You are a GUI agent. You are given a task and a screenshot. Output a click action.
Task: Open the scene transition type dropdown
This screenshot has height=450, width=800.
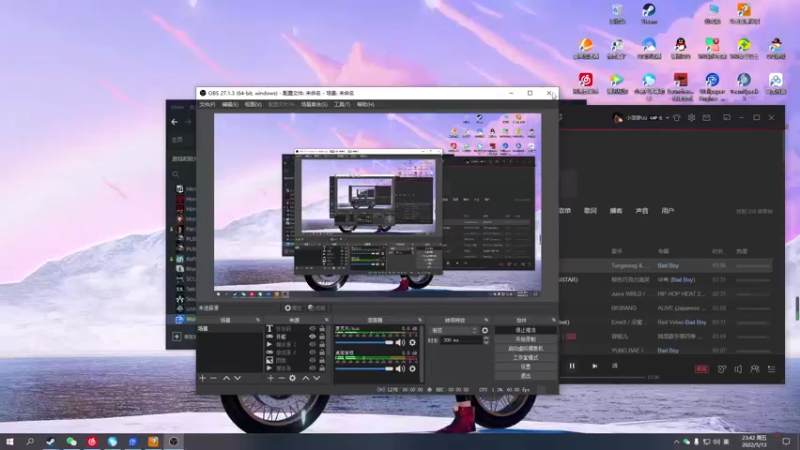(x=453, y=331)
